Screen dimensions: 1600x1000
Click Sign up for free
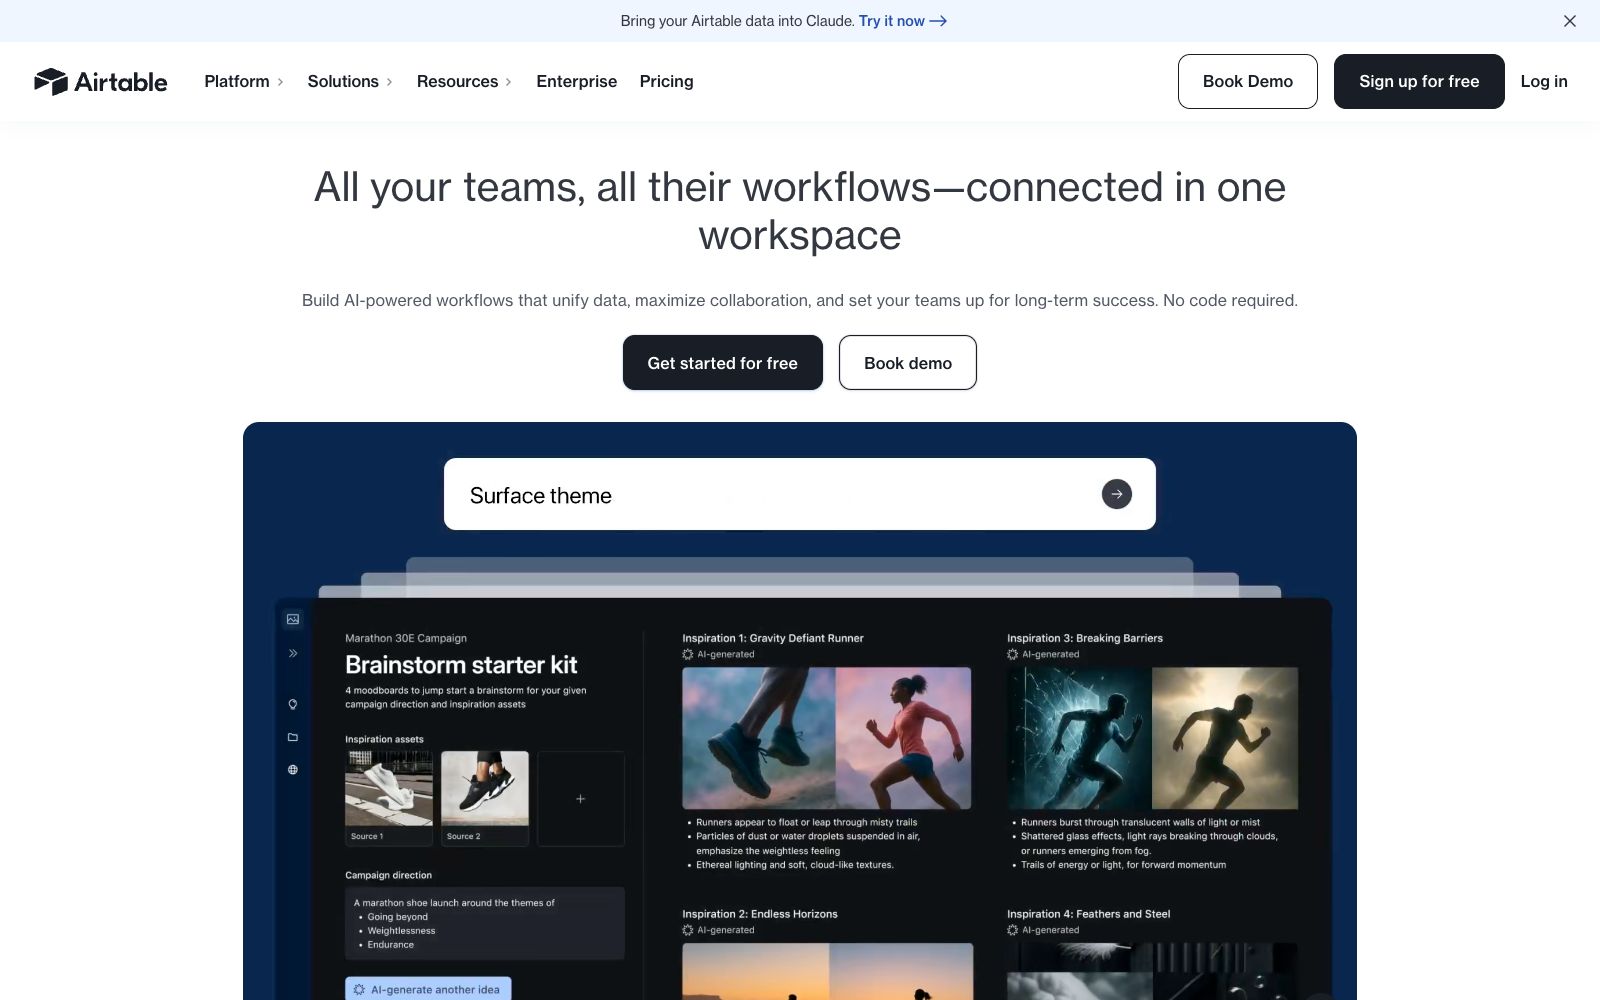pyautogui.click(x=1419, y=82)
